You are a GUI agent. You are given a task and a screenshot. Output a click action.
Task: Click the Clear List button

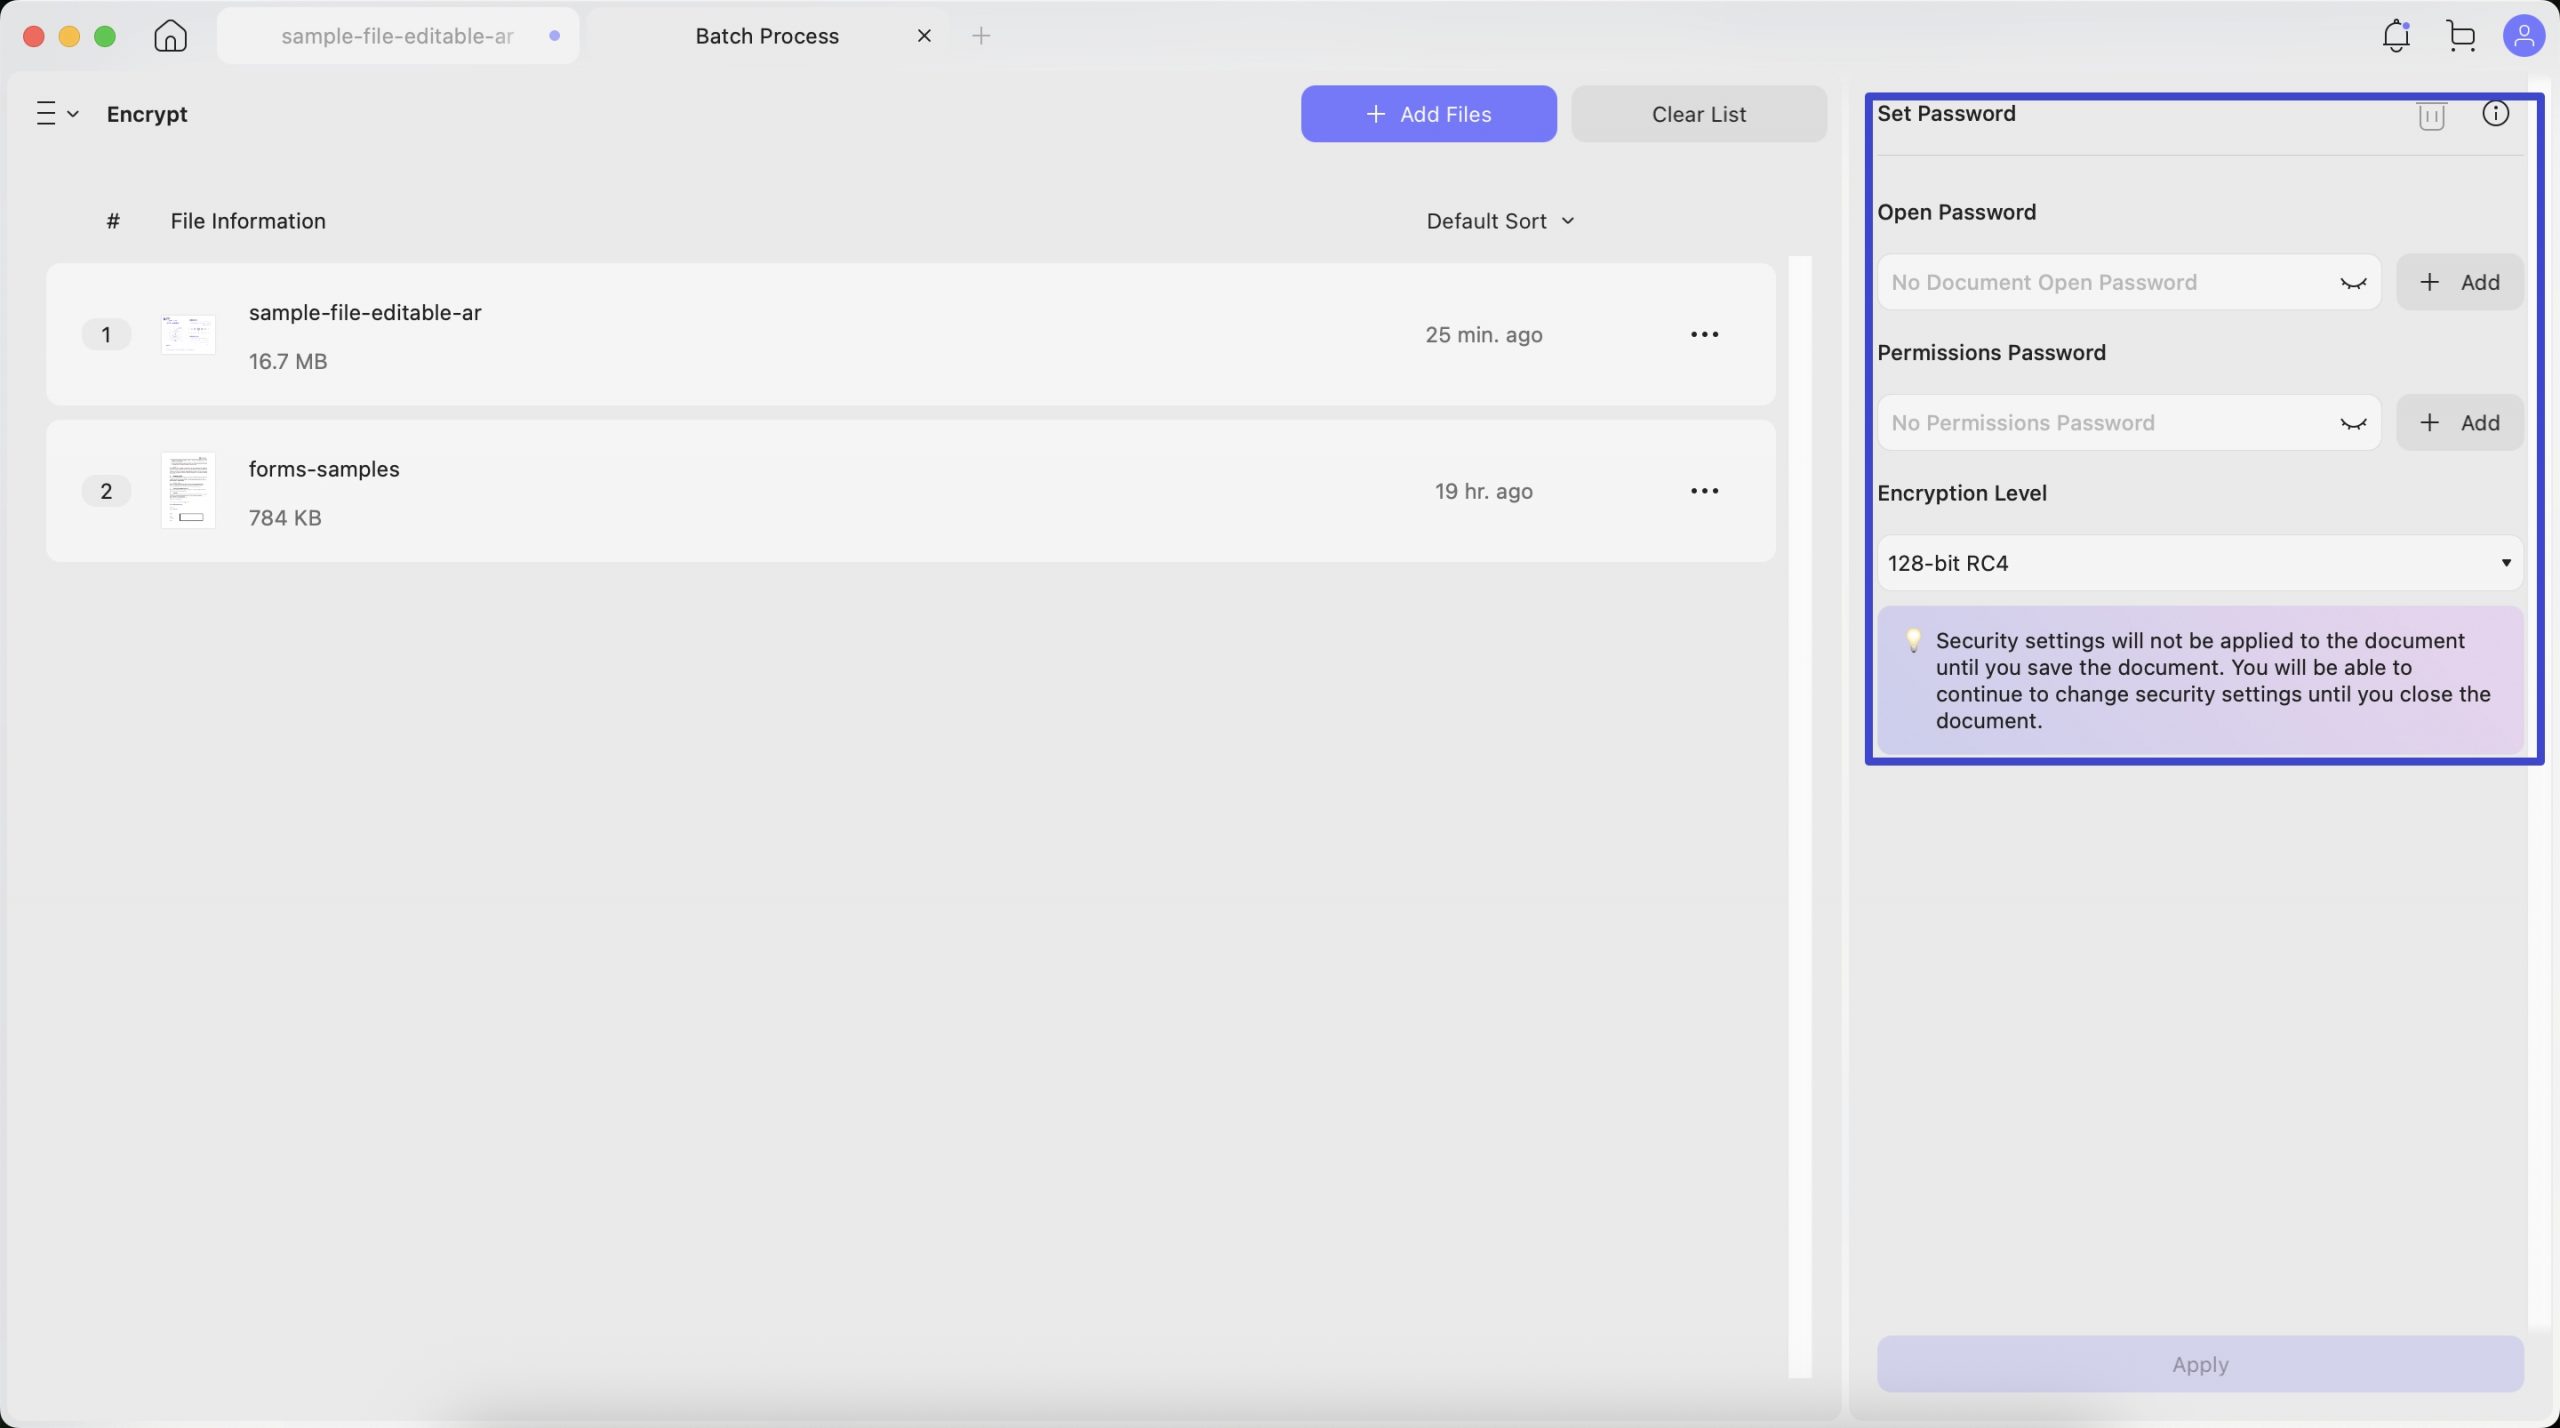[x=1699, y=114]
